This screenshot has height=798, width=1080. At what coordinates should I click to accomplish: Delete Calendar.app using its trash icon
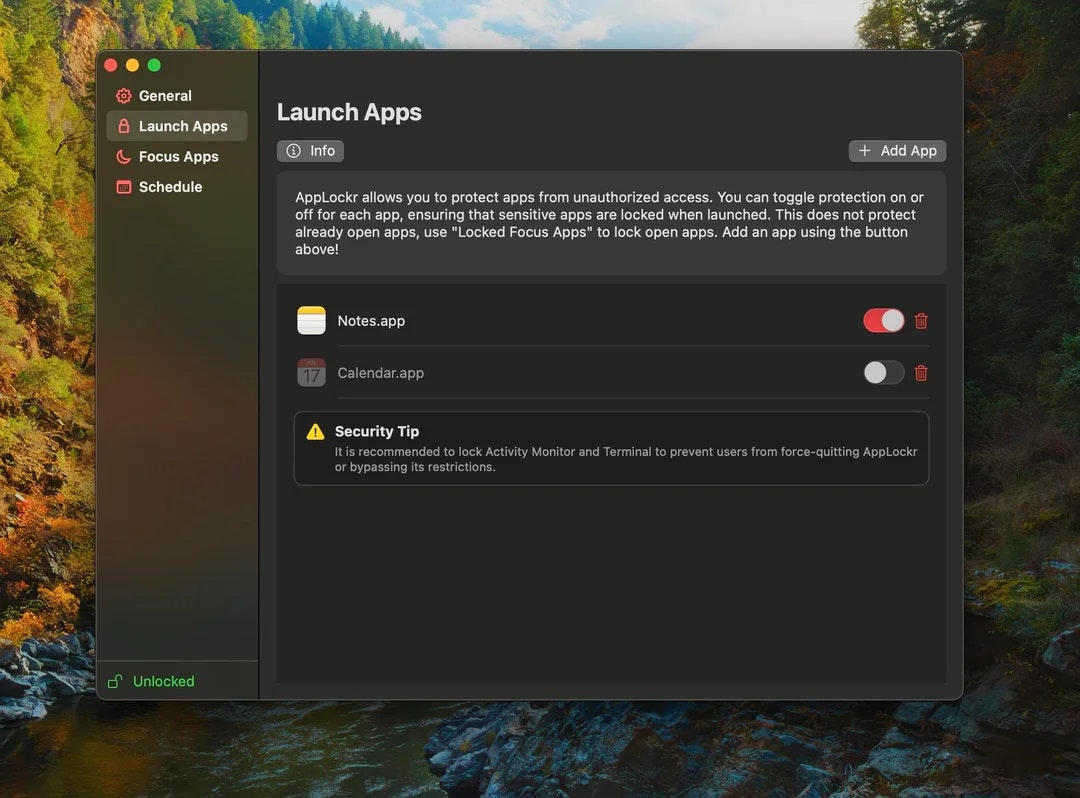tap(921, 373)
